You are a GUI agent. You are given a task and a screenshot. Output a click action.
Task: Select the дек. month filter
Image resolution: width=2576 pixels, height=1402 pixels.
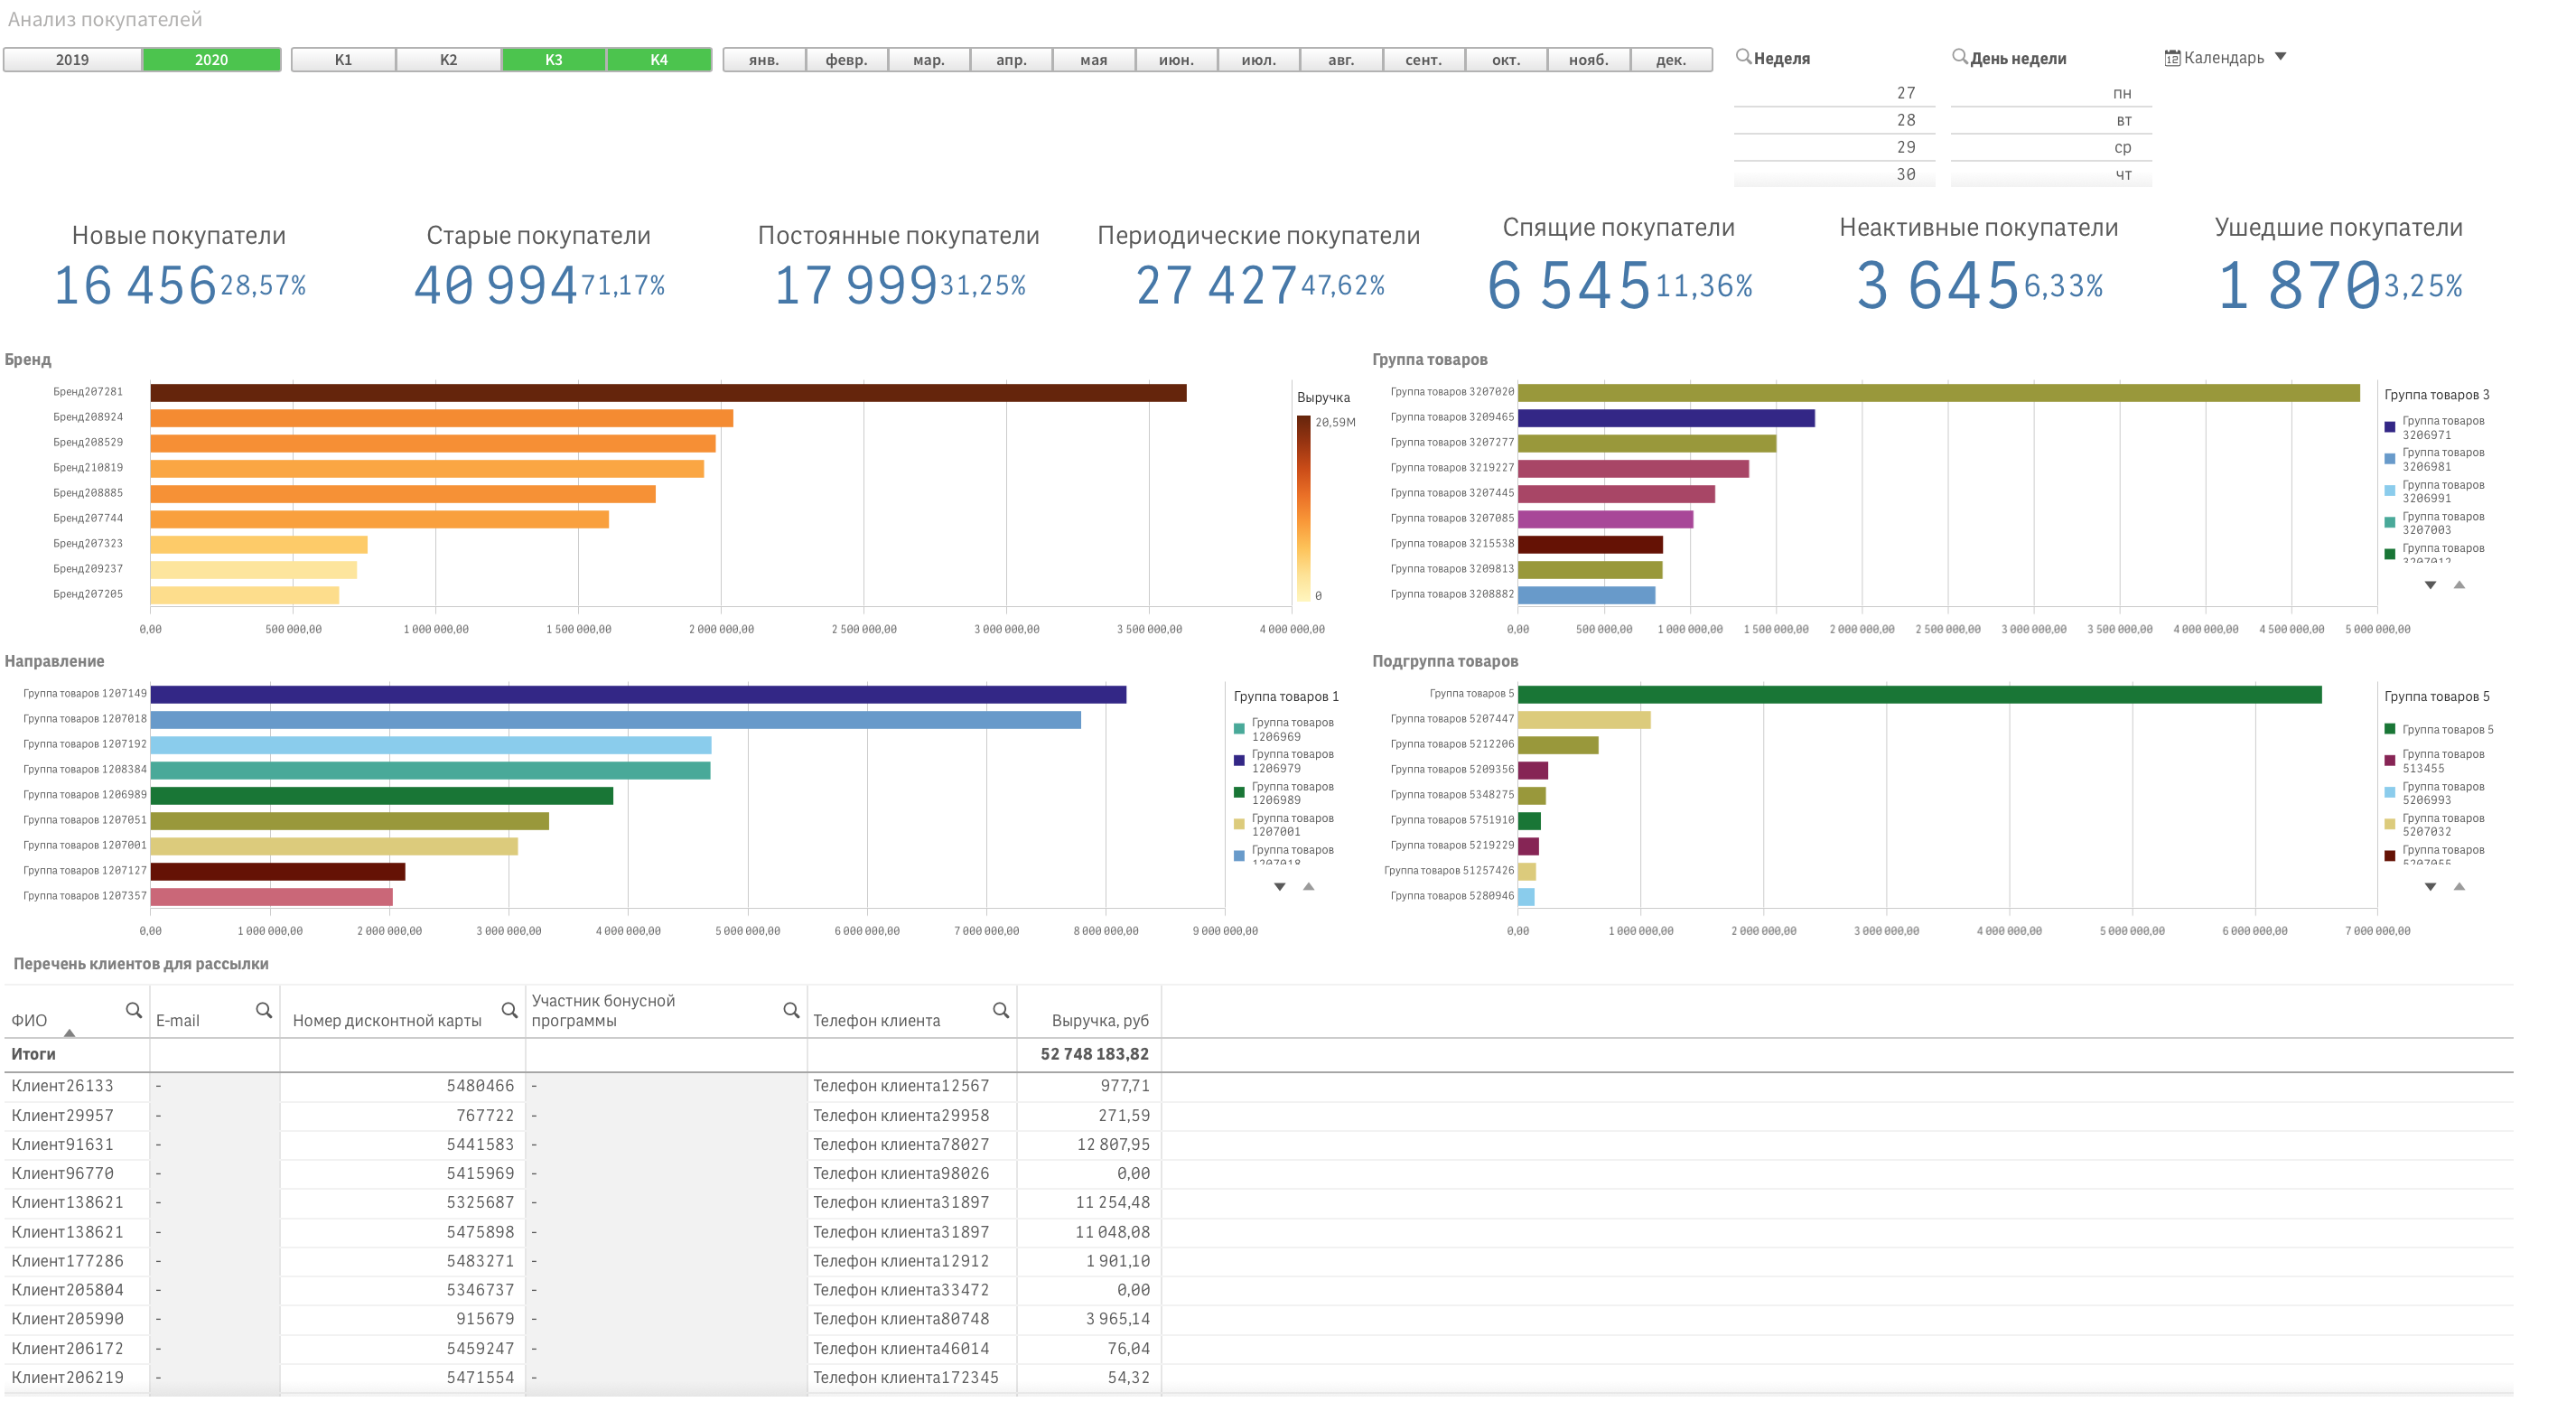tap(1670, 60)
